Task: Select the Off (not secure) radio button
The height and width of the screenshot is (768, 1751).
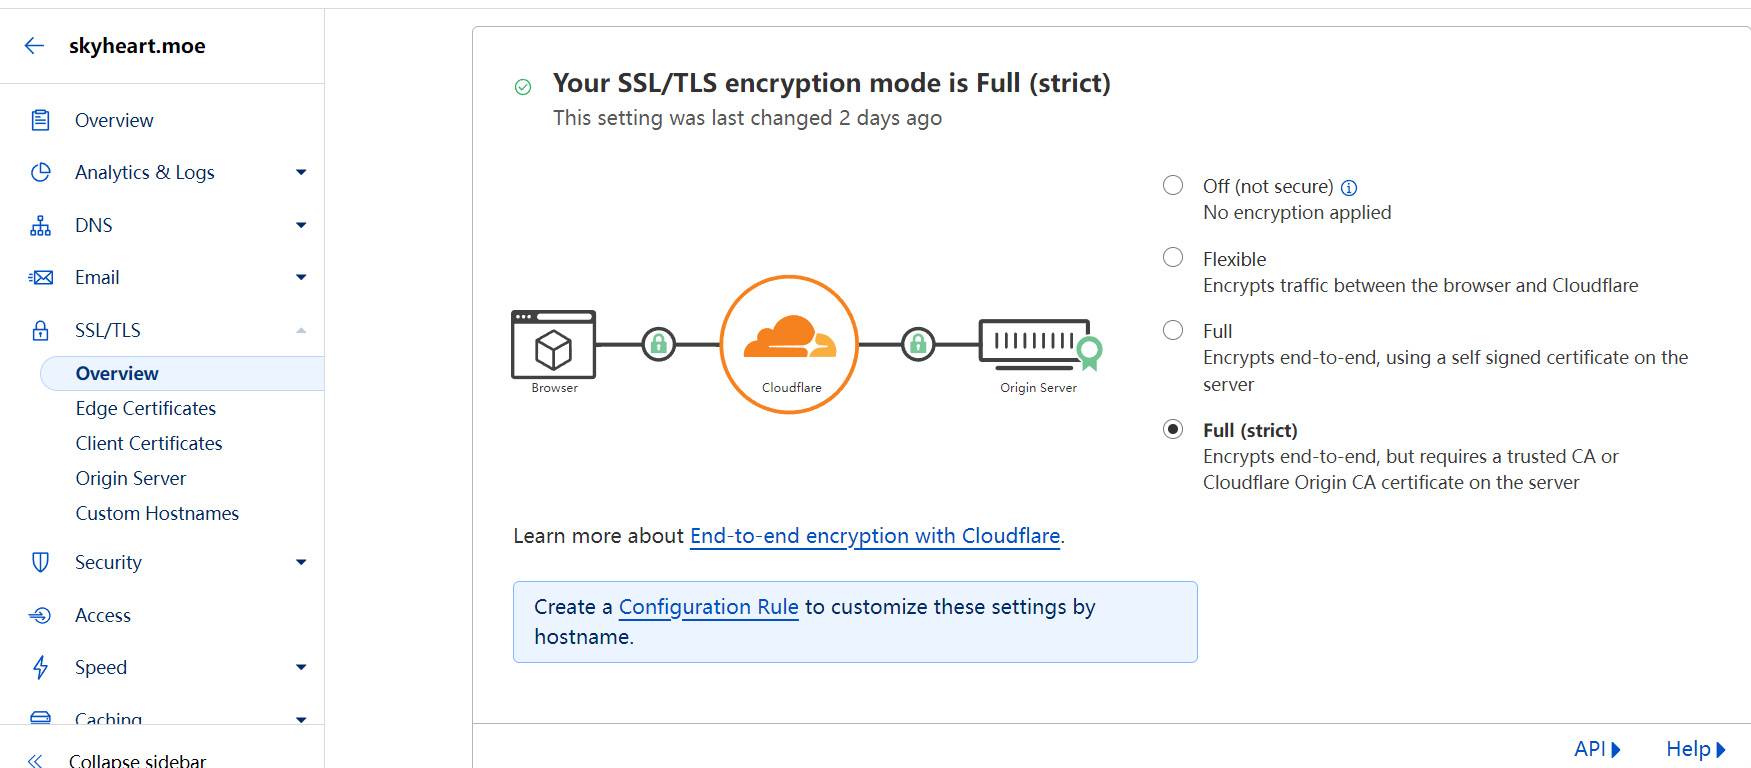Action: 1173,185
